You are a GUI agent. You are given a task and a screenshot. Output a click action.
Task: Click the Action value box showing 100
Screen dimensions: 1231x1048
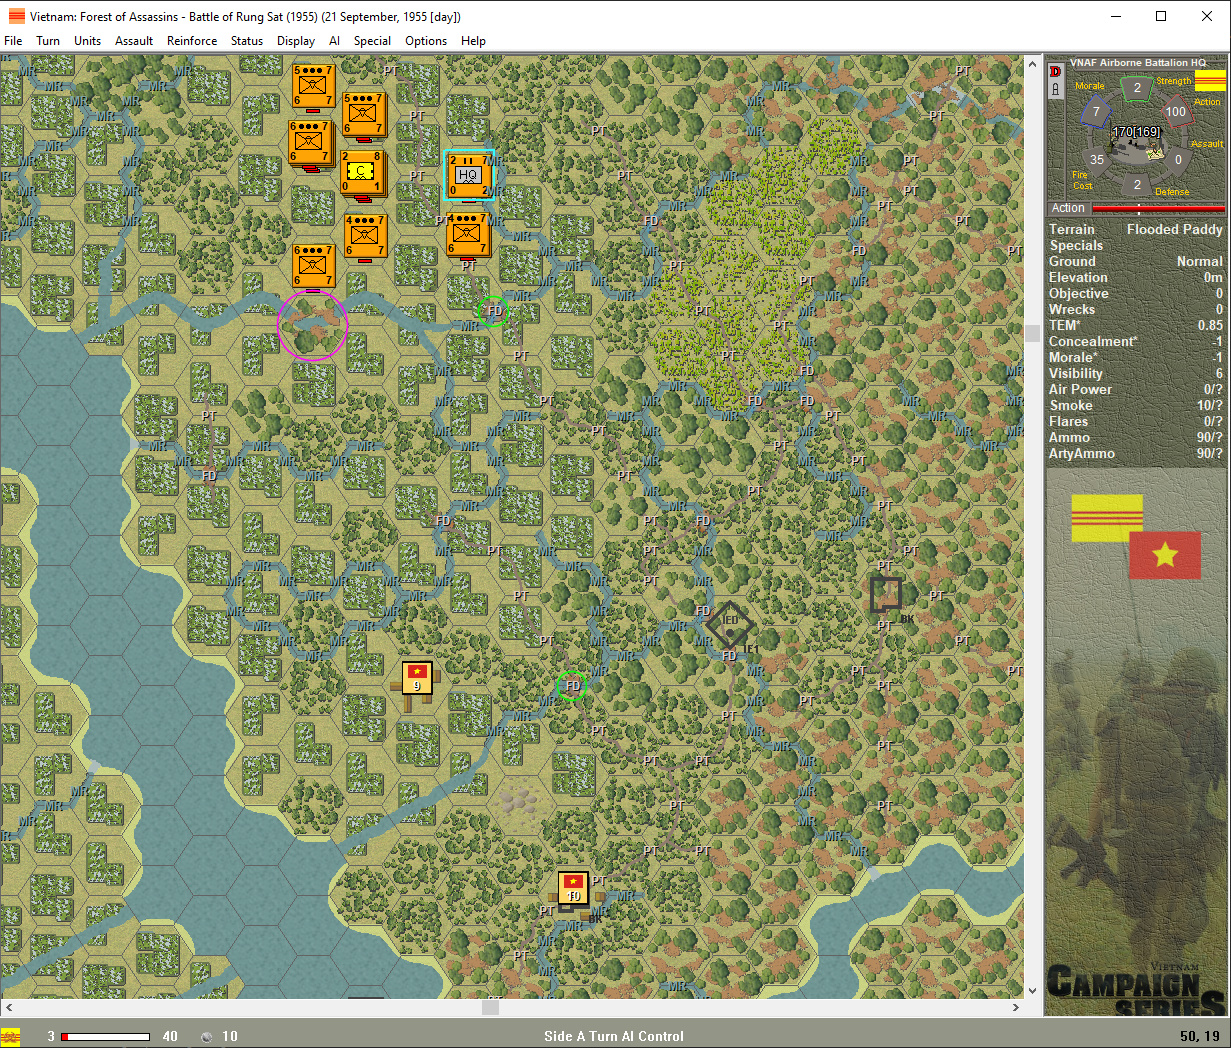pyautogui.click(x=1176, y=112)
